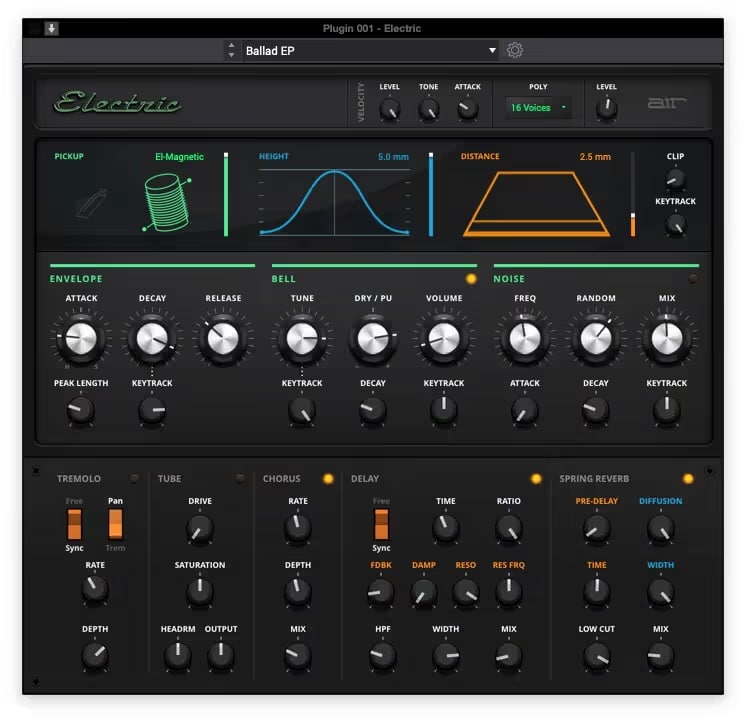Image resolution: width=746 pixels, height=721 pixels.
Task: Click the Chorus Mix knob
Action: click(298, 655)
